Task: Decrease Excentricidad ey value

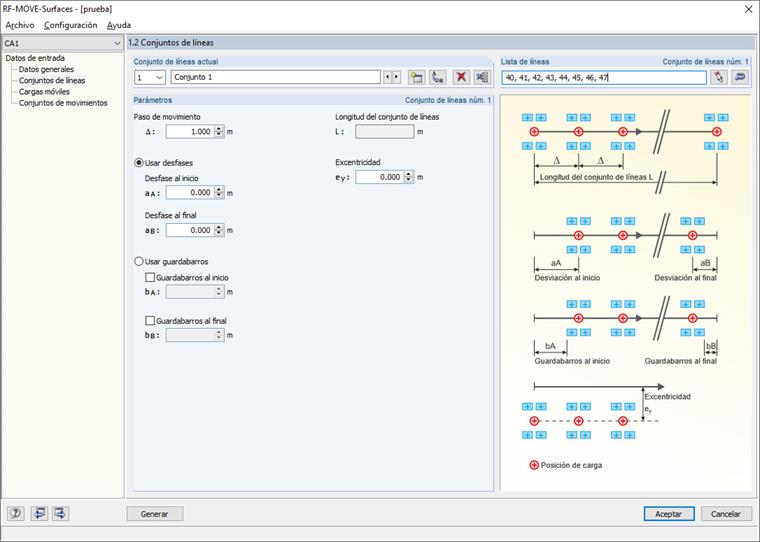Action: click(x=409, y=180)
